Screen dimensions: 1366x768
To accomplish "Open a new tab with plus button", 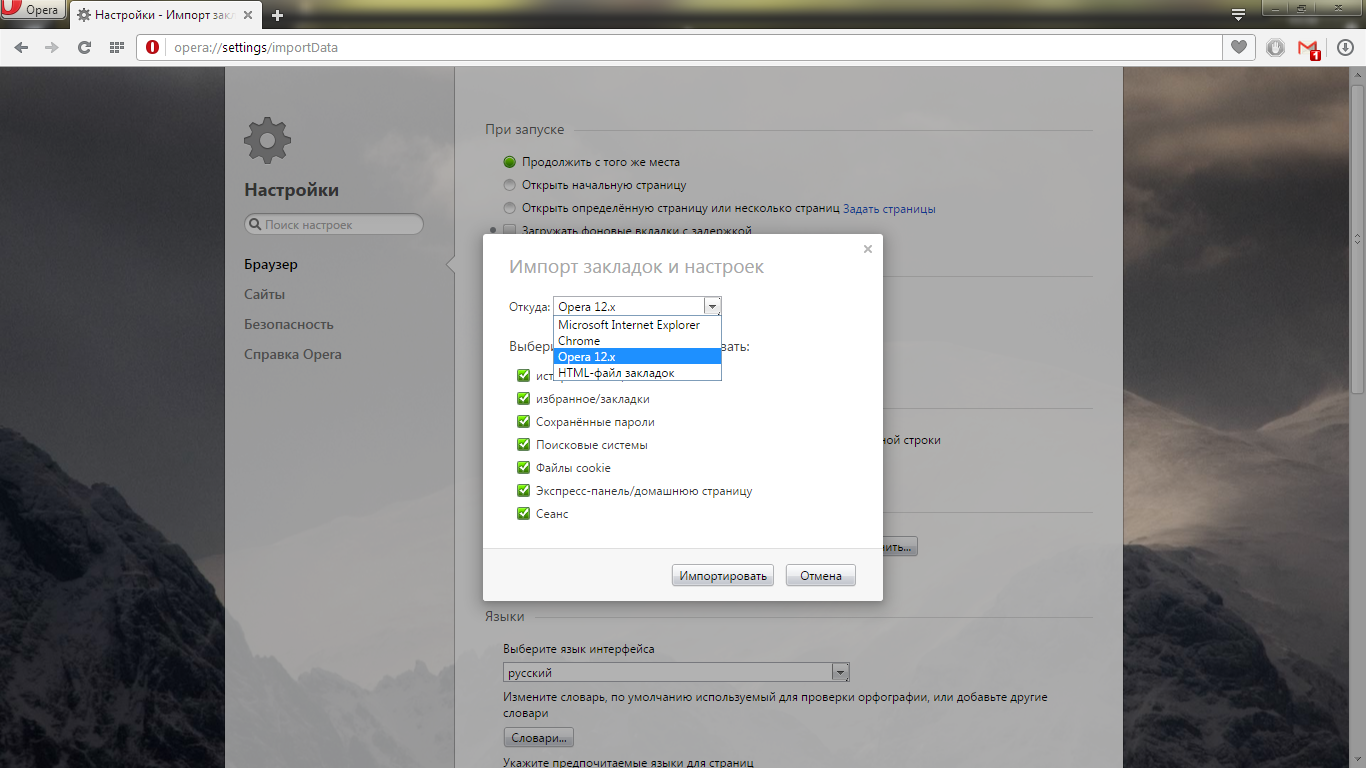I will pos(277,15).
